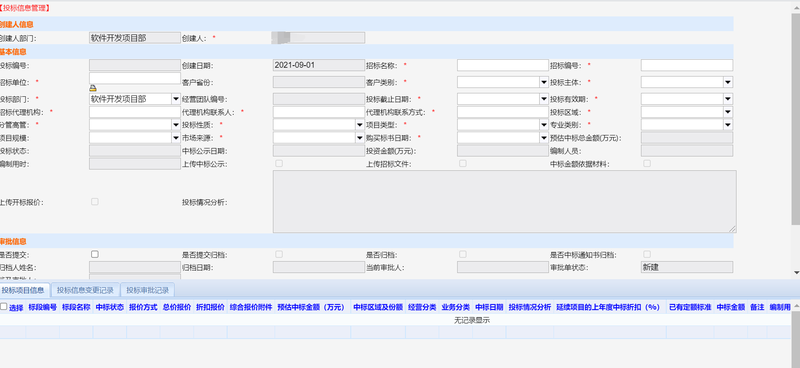800x368 pixels.
Task: Click the 经营分类 column header
Action: [x=422, y=307]
